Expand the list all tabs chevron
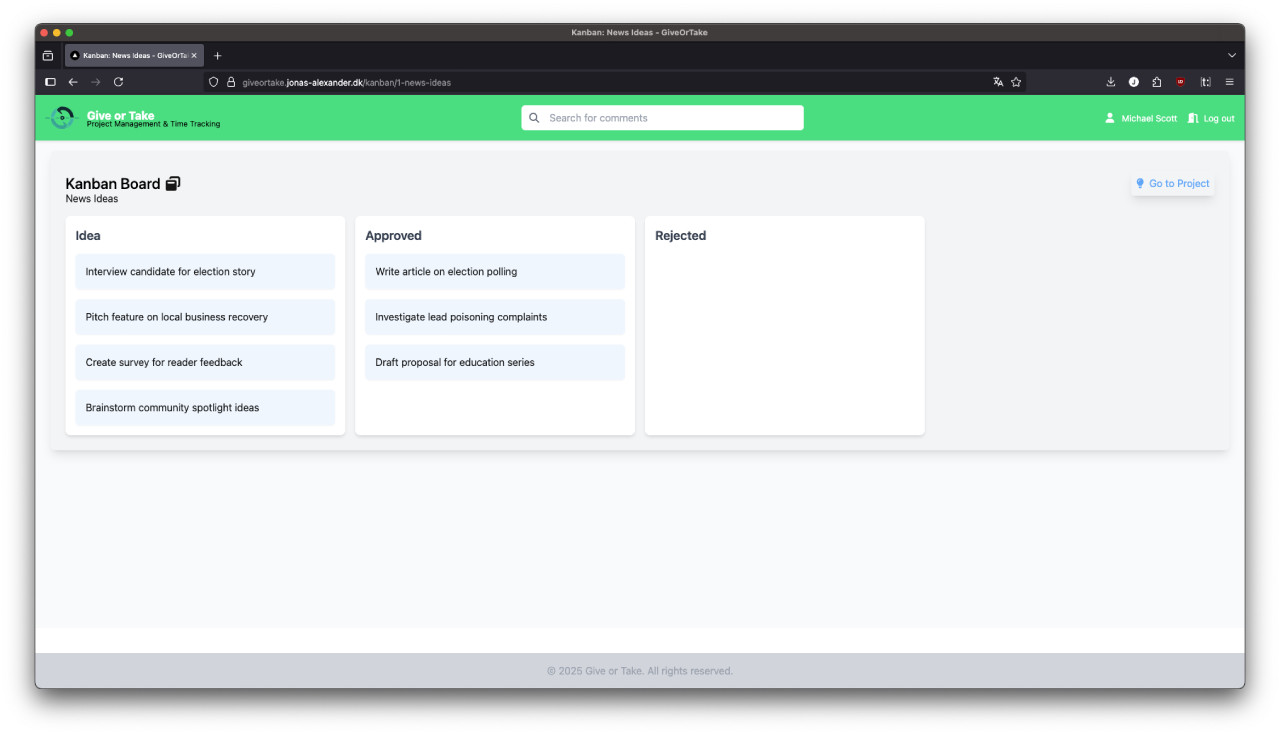The image size is (1280, 735). pyautogui.click(x=1231, y=56)
